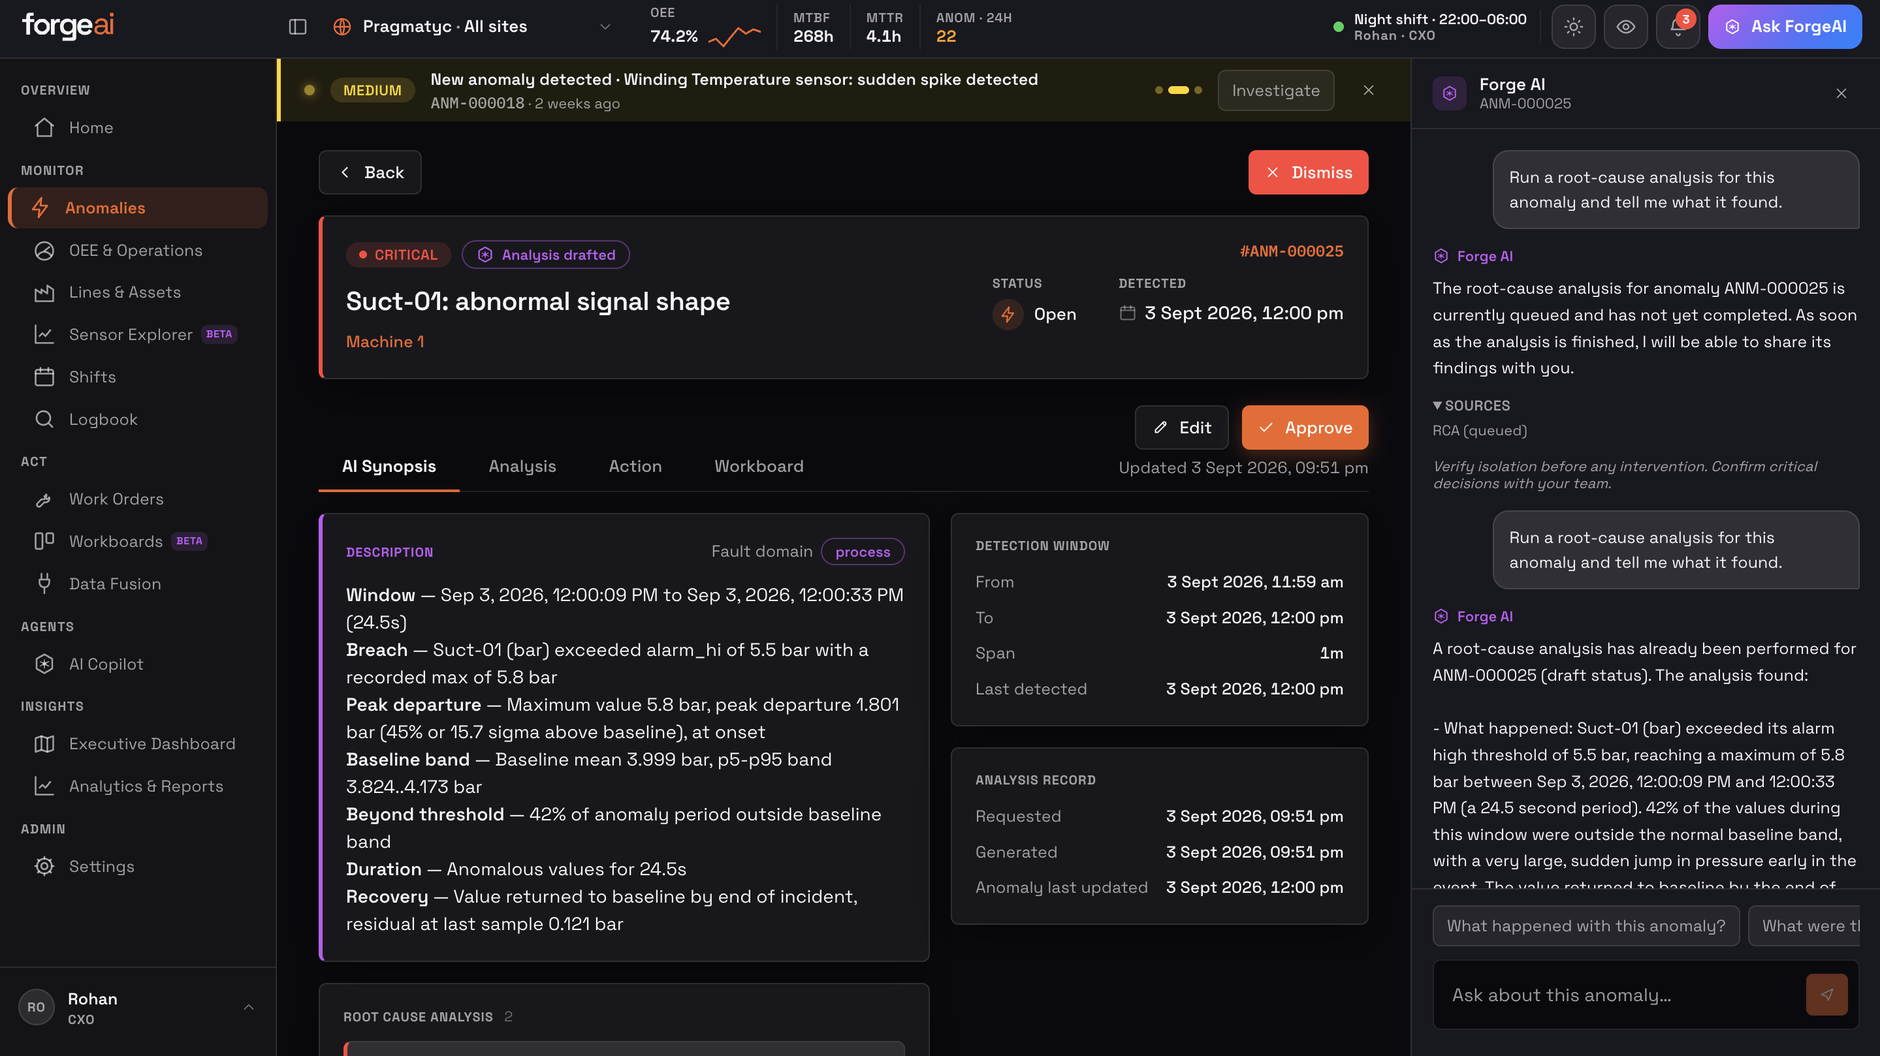This screenshot has width=1880, height=1056.
Task: Switch to the Analysis tab
Action: coord(522,467)
